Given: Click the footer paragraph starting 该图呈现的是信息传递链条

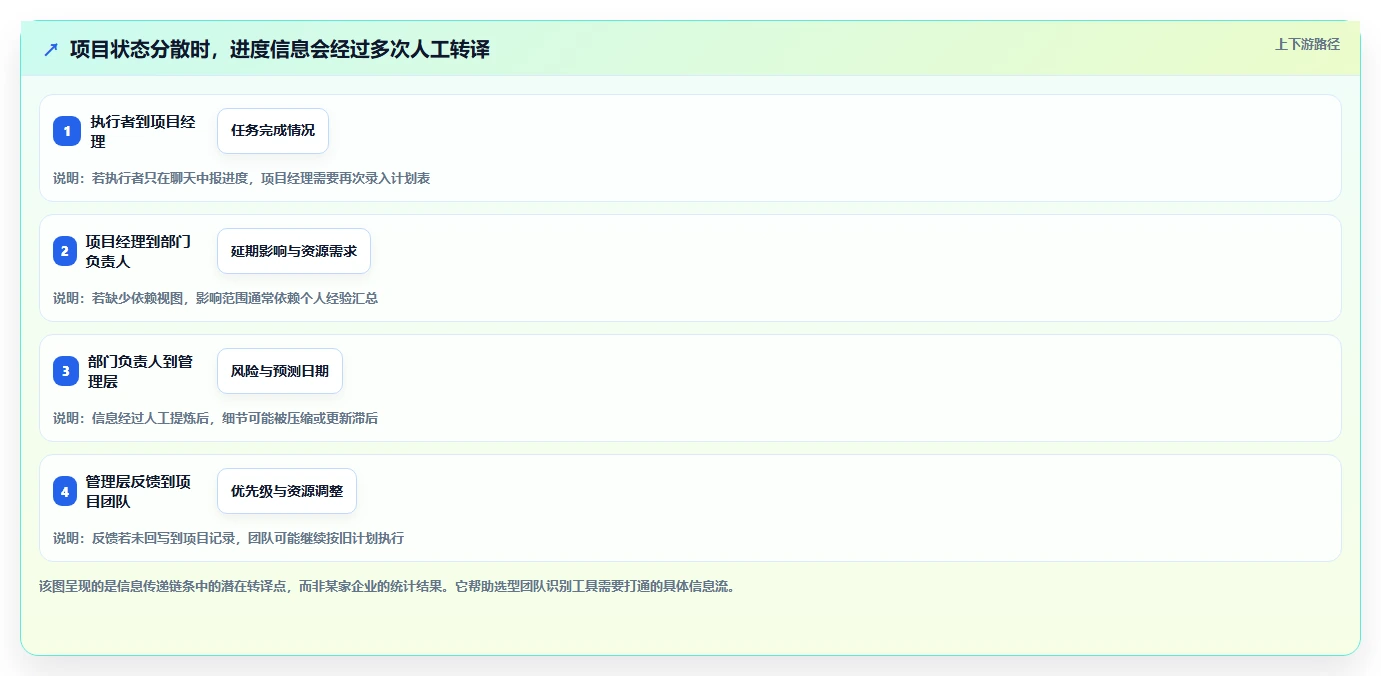Looking at the screenshot, I should pos(388,586).
